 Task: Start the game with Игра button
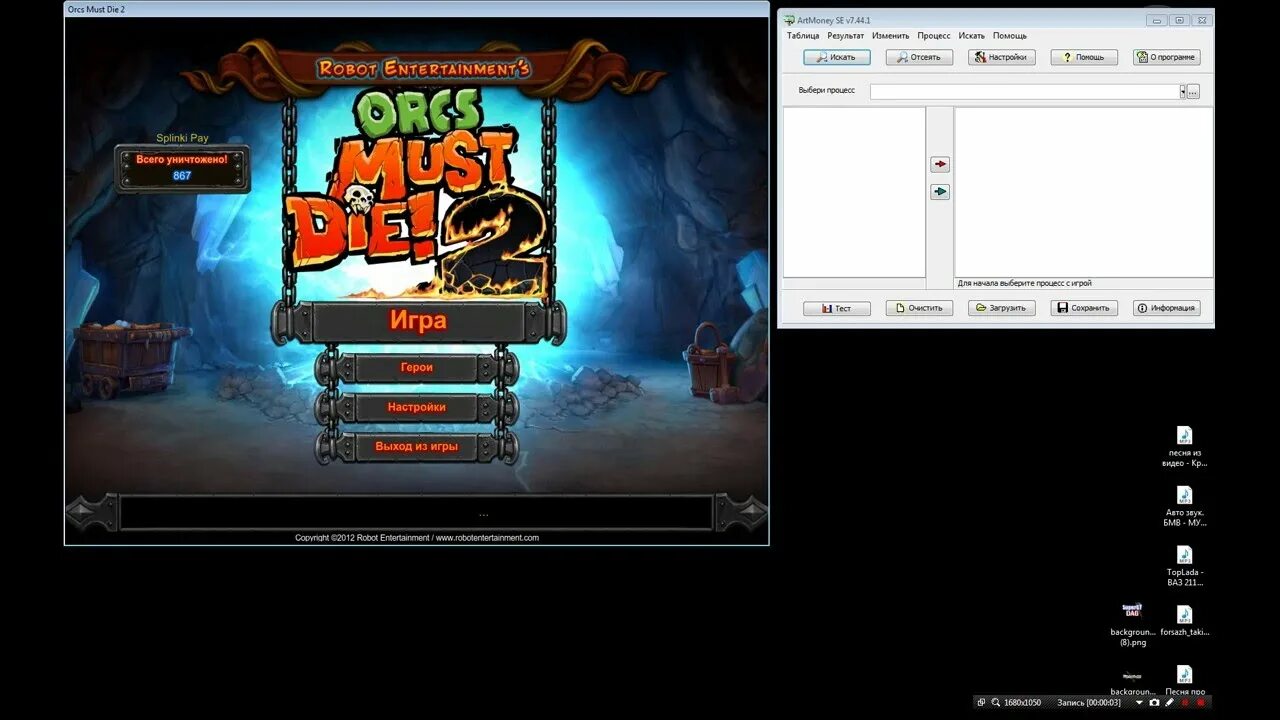pyautogui.click(x=418, y=322)
